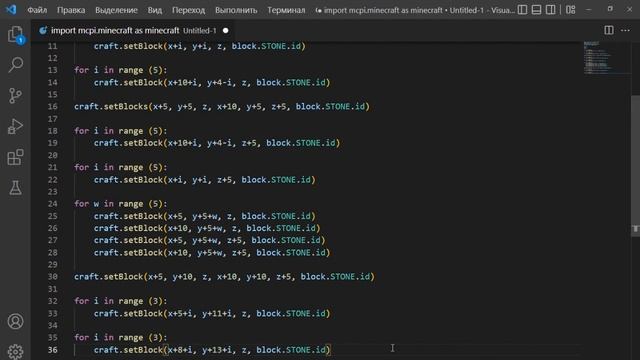Open the Файл menu
Image resolution: width=640 pixels, height=360 pixels.
[37, 10]
